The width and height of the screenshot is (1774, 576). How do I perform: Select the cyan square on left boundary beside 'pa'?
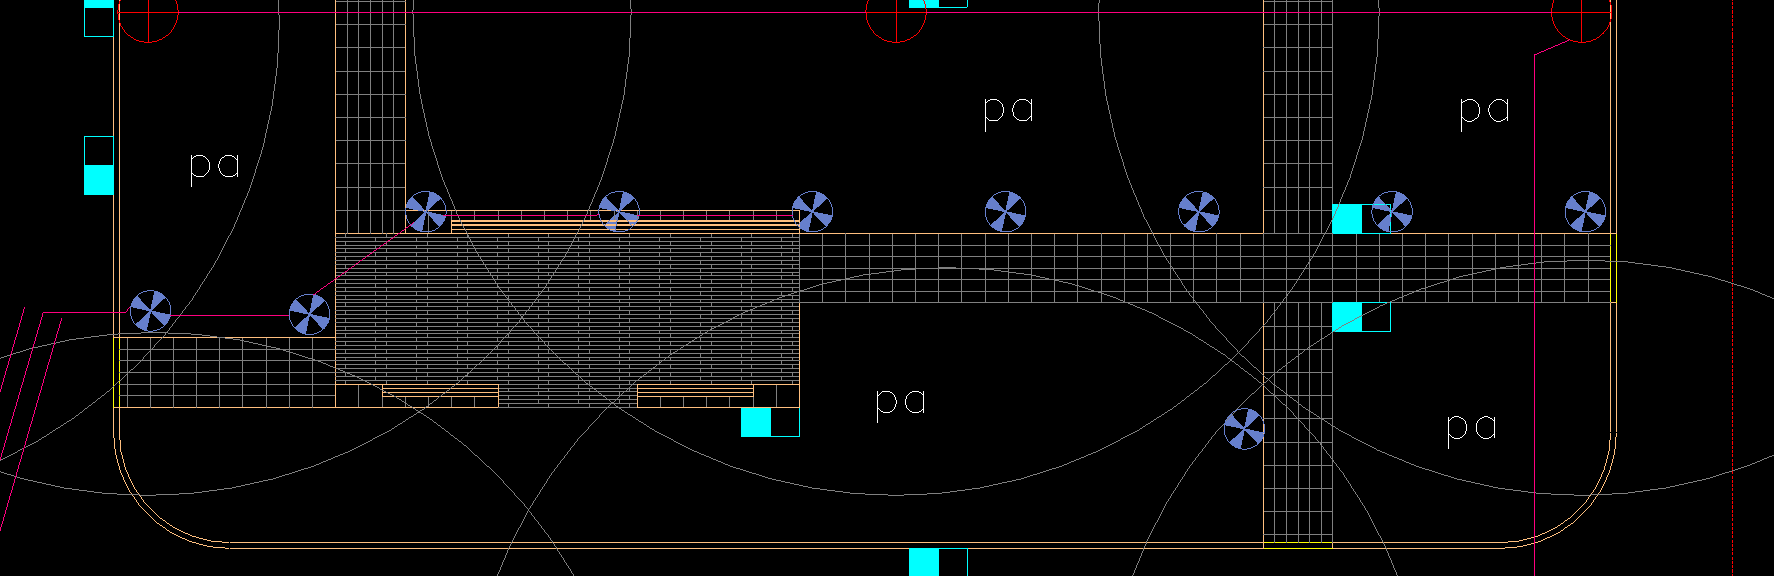(99, 180)
